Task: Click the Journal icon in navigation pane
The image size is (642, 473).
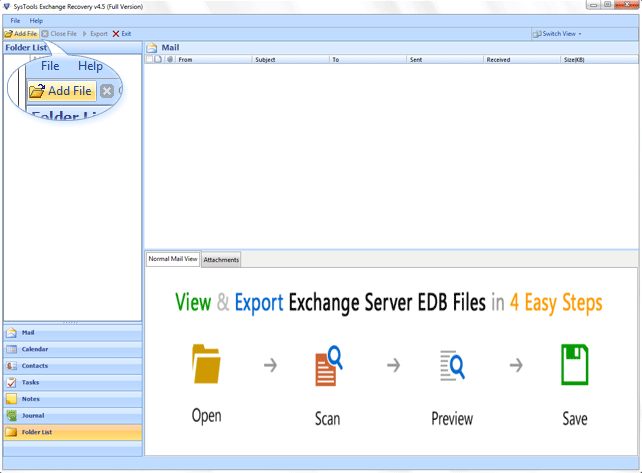Action: point(11,416)
